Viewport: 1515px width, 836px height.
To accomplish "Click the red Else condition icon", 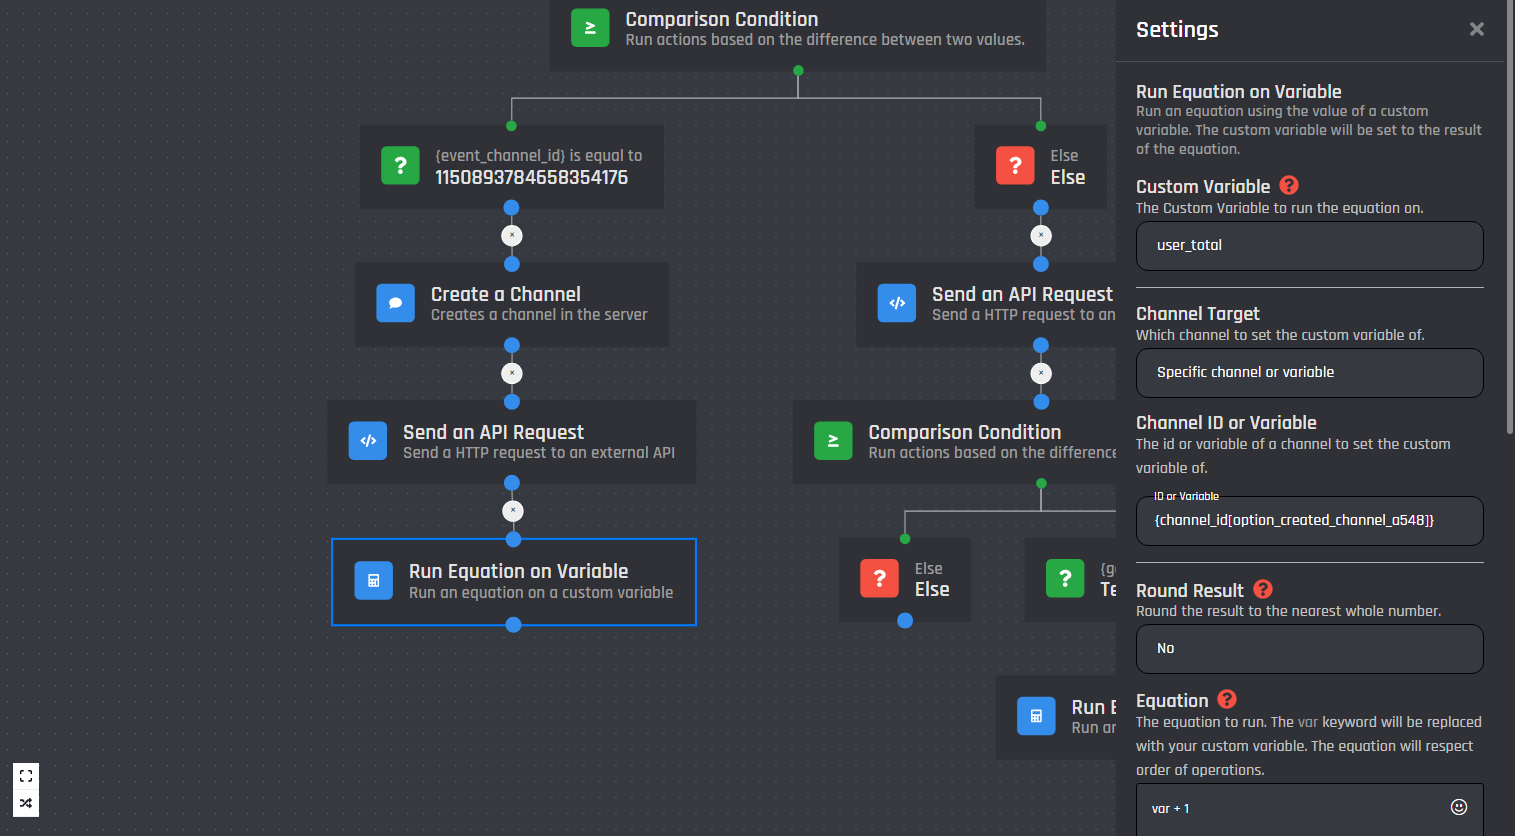I will [1015, 166].
